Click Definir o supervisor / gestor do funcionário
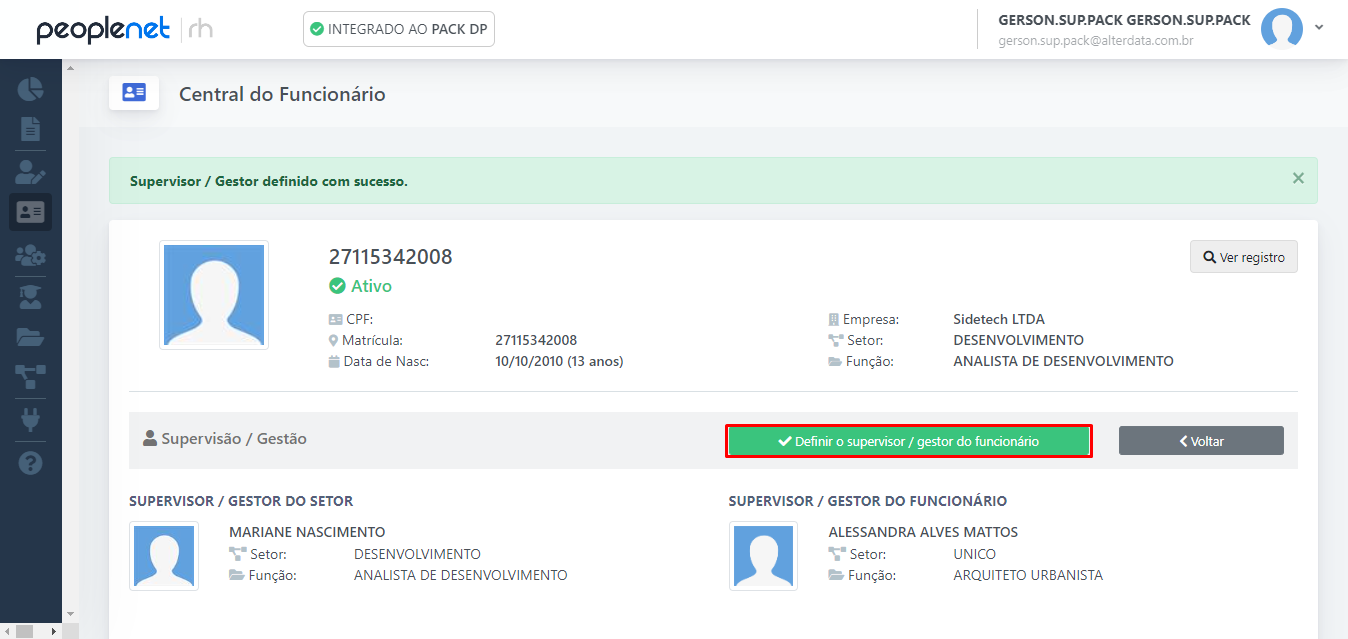The image size is (1348, 639). pos(908,440)
